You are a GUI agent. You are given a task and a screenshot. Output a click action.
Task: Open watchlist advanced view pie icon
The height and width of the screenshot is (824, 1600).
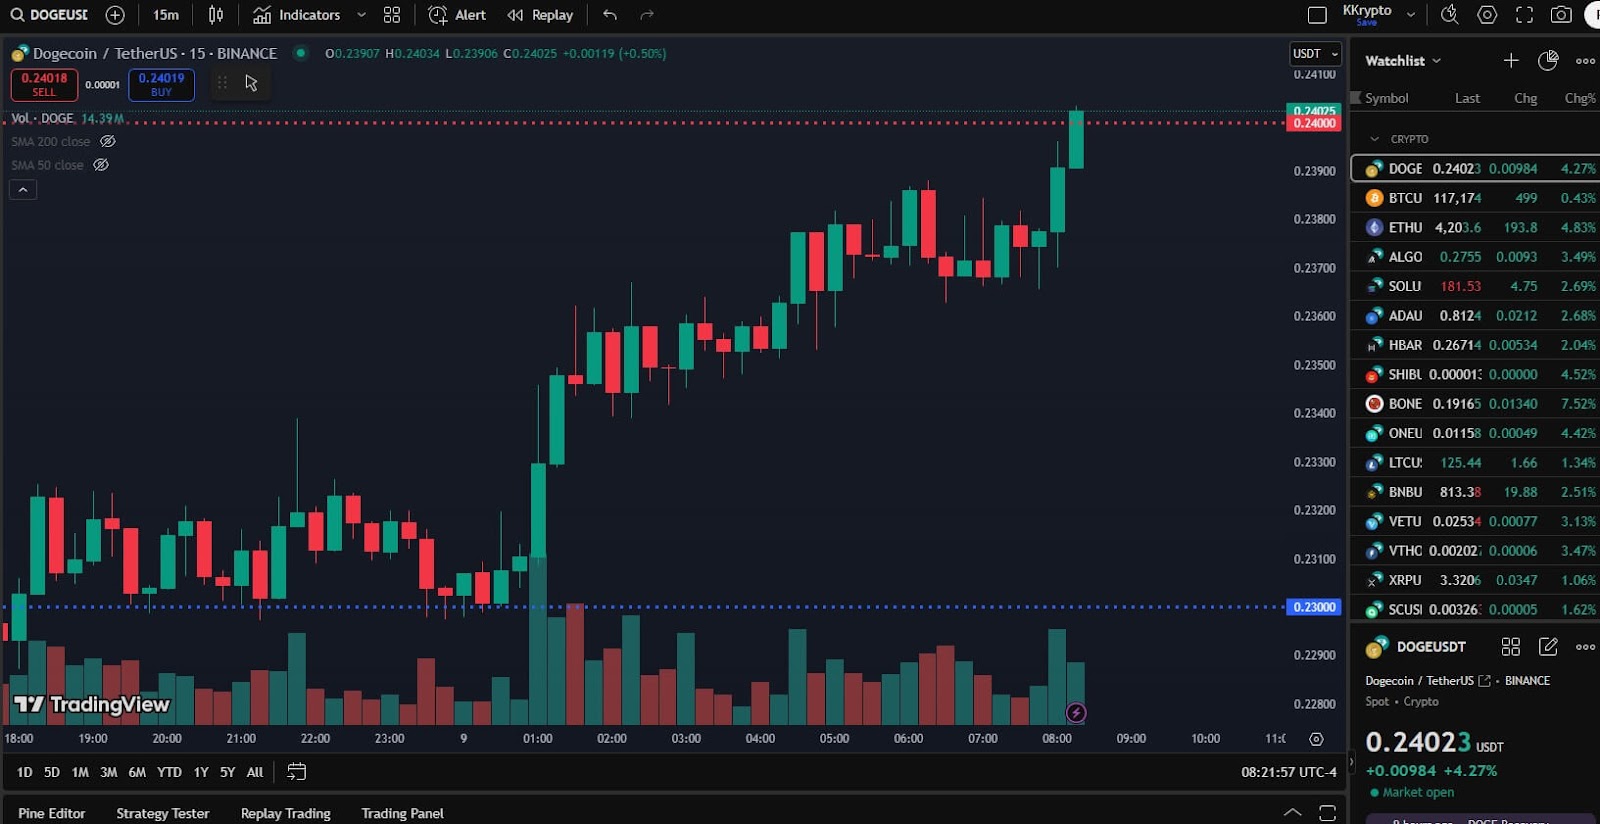coord(1548,61)
